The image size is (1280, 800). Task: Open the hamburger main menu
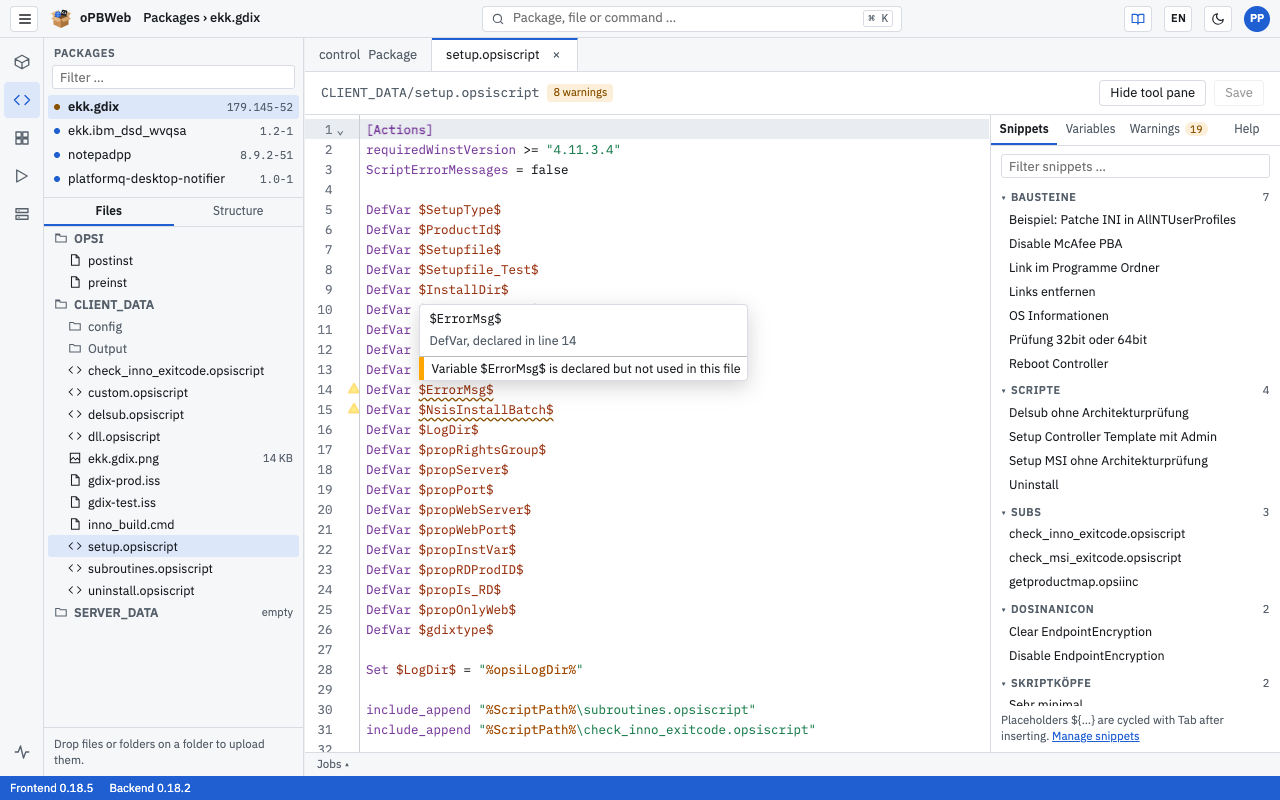click(x=25, y=18)
